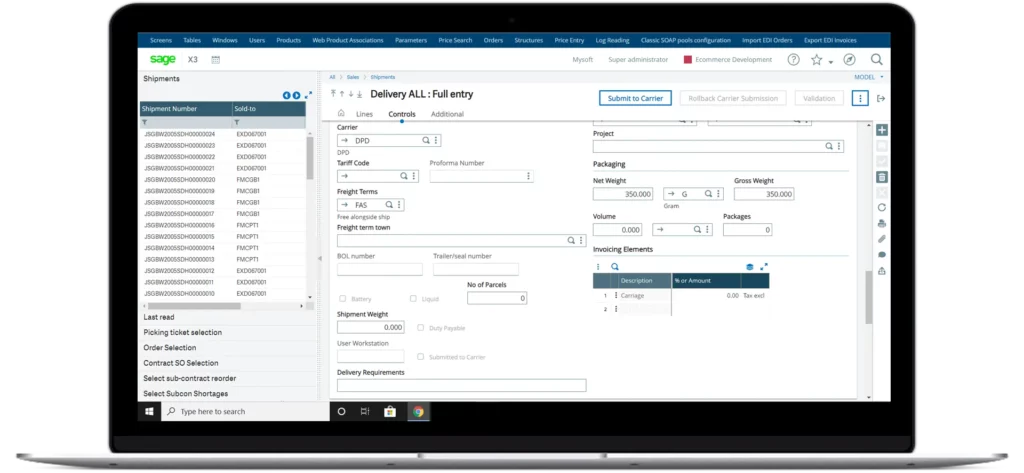
Task: Tick the Submitted to Carrier checkbox
Action: click(421, 357)
